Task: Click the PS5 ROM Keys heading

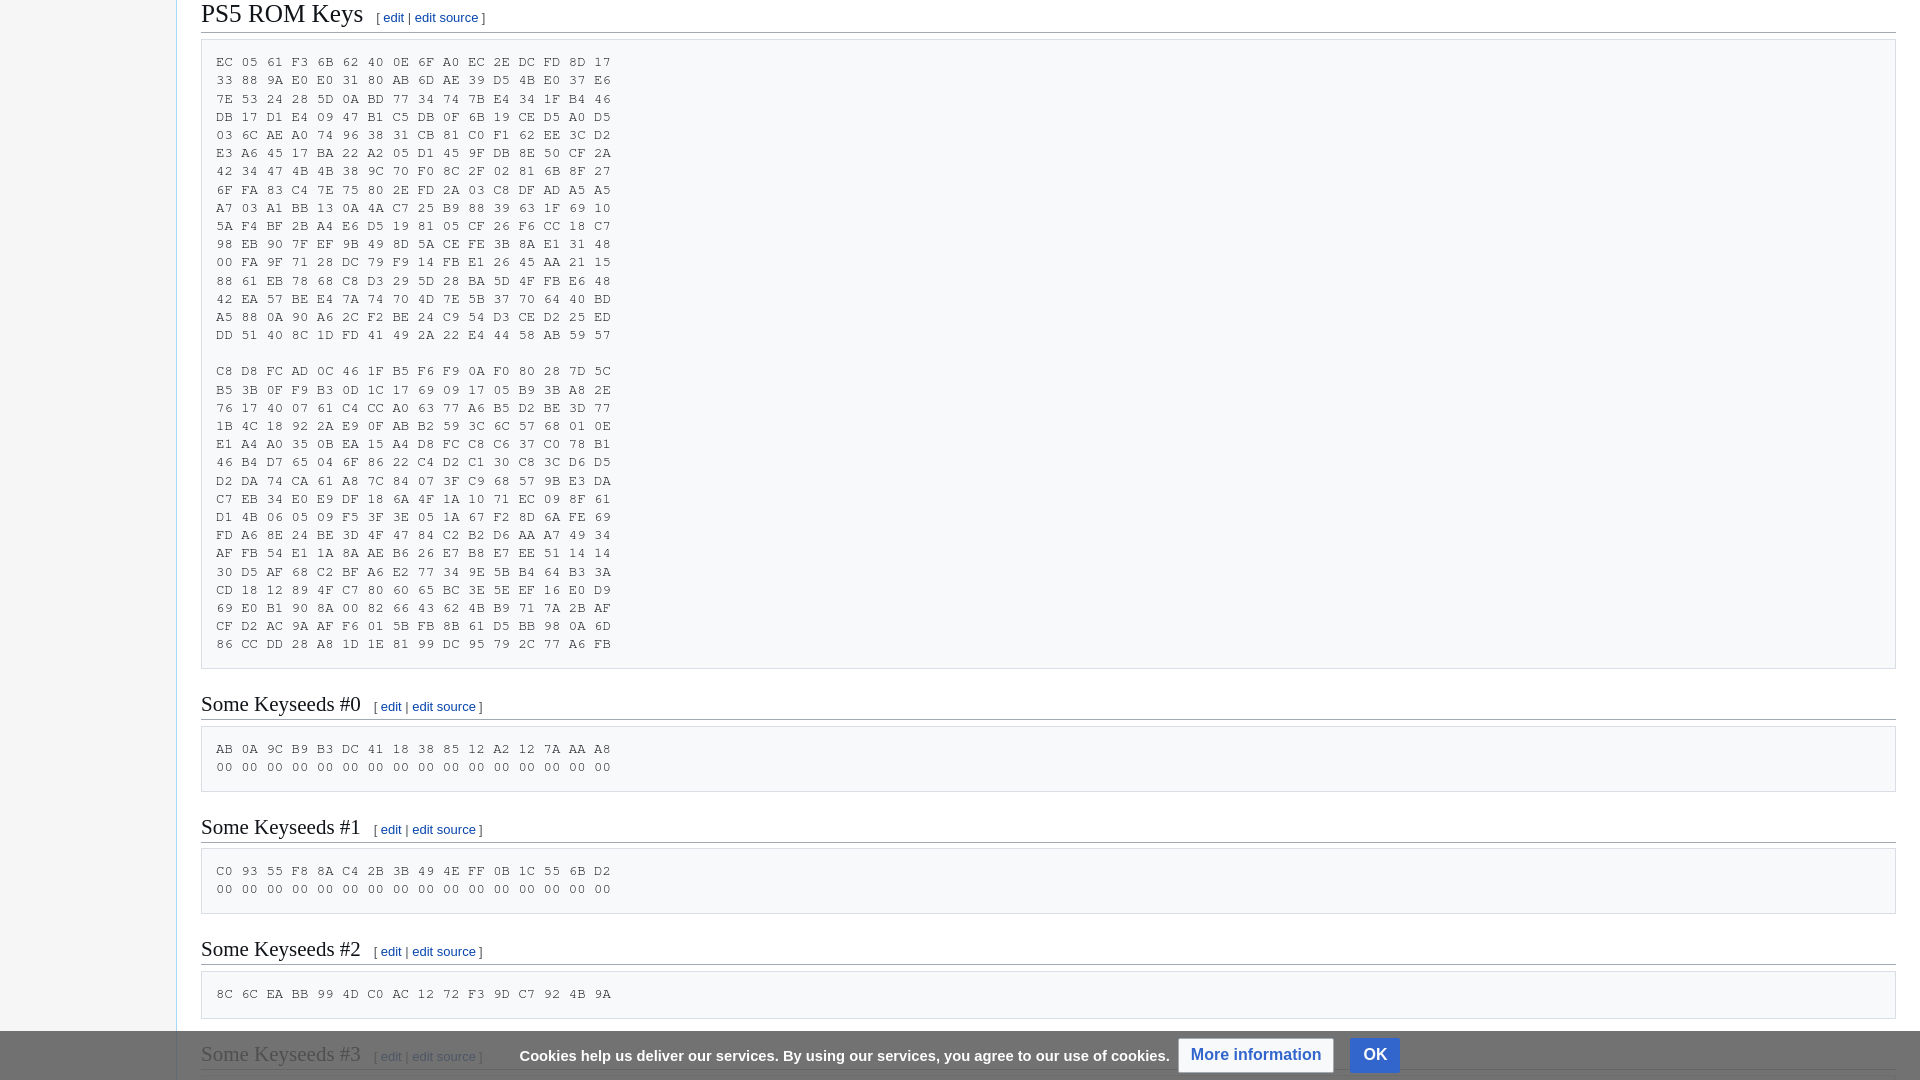Action: [282, 15]
